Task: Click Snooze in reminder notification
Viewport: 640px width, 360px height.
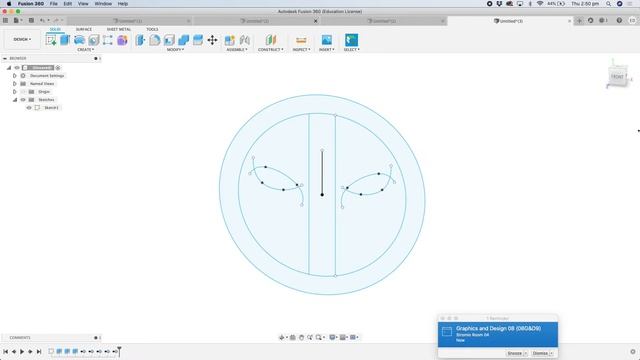Action: [516, 353]
